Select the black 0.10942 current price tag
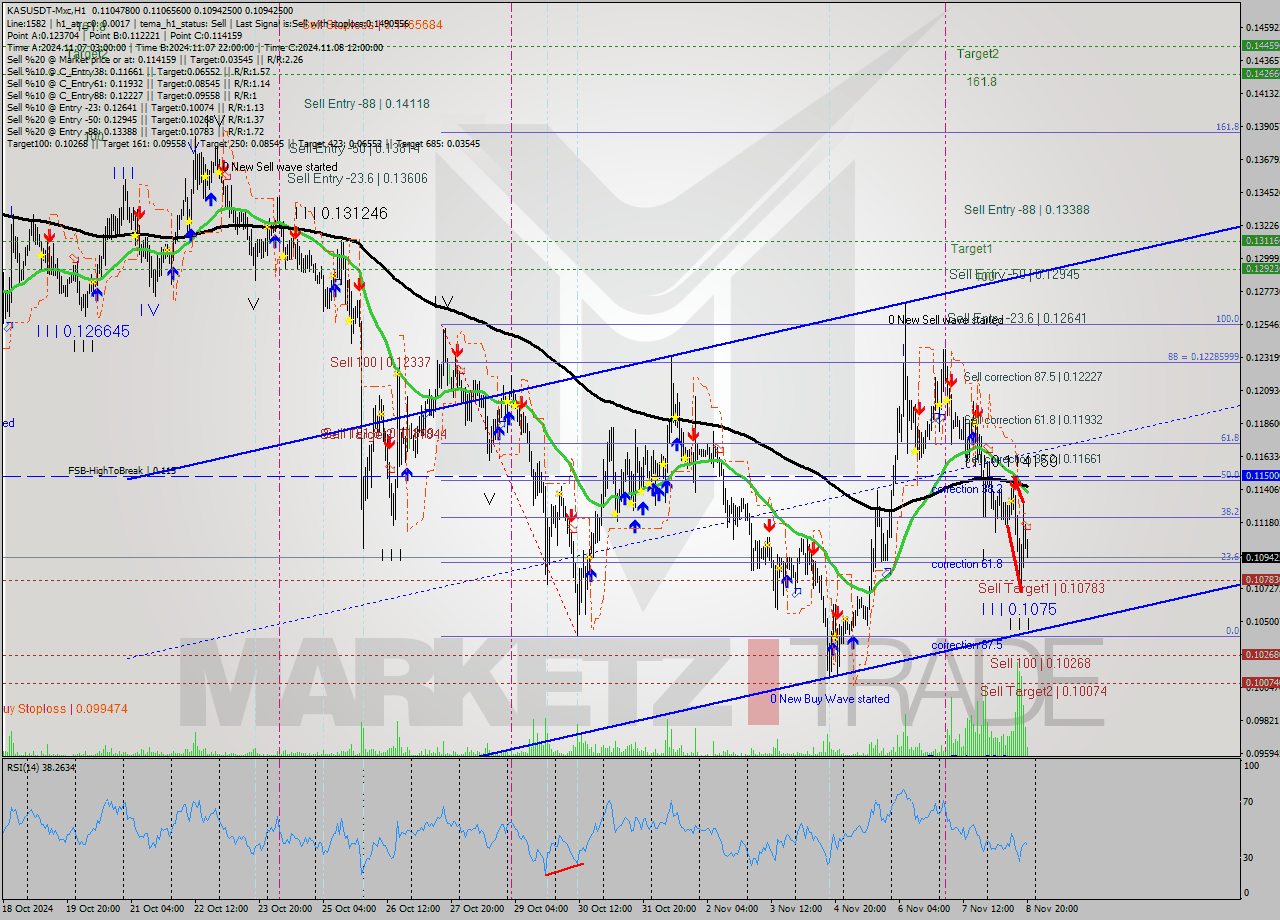Viewport: 1280px width, 920px height. point(1260,557)
